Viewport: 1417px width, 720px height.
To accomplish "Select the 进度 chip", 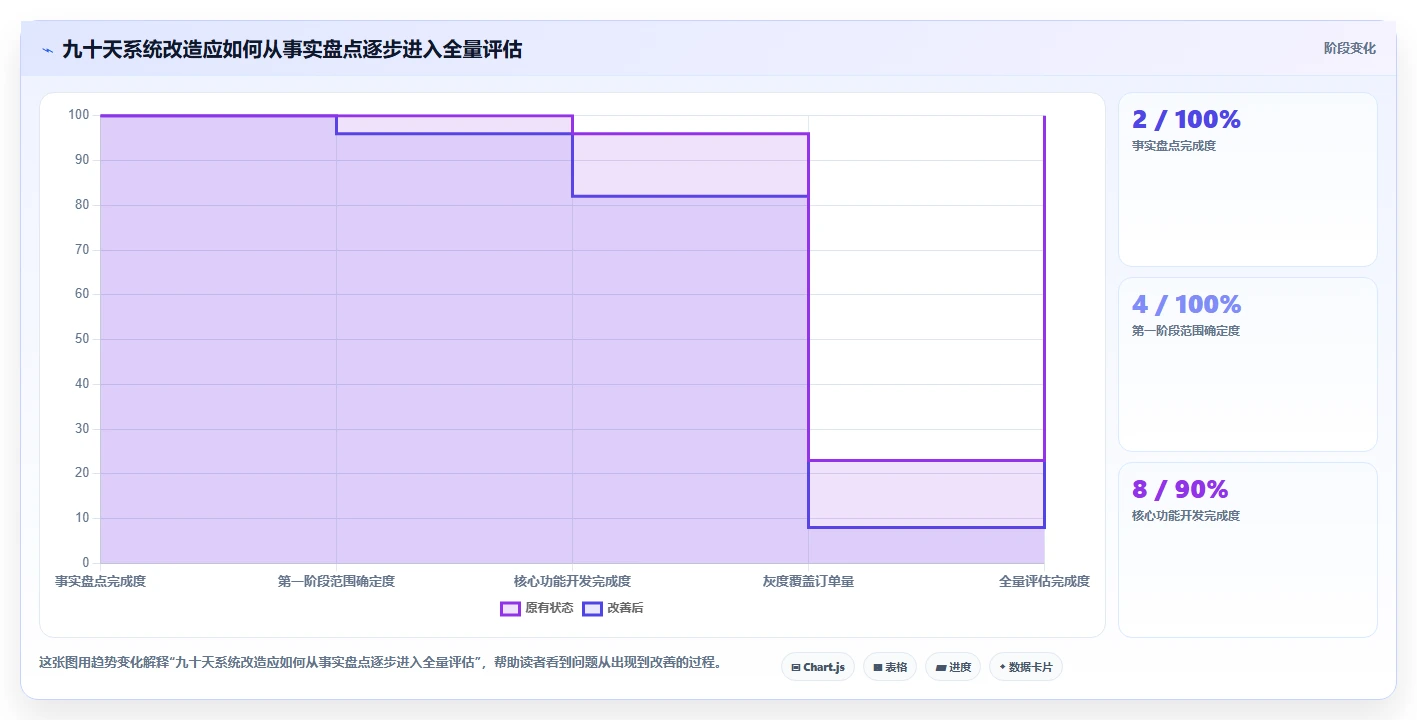I will point(953,667).
